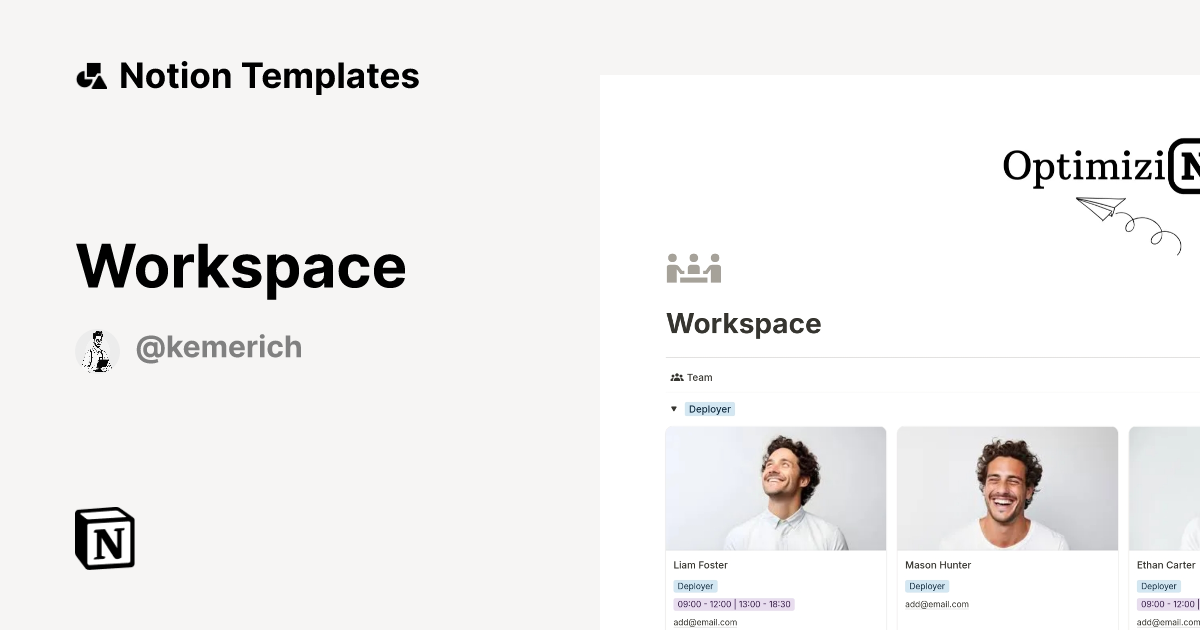Open the @kemerich creator profile link
1200x630 pixels.
tap(219, 347)
